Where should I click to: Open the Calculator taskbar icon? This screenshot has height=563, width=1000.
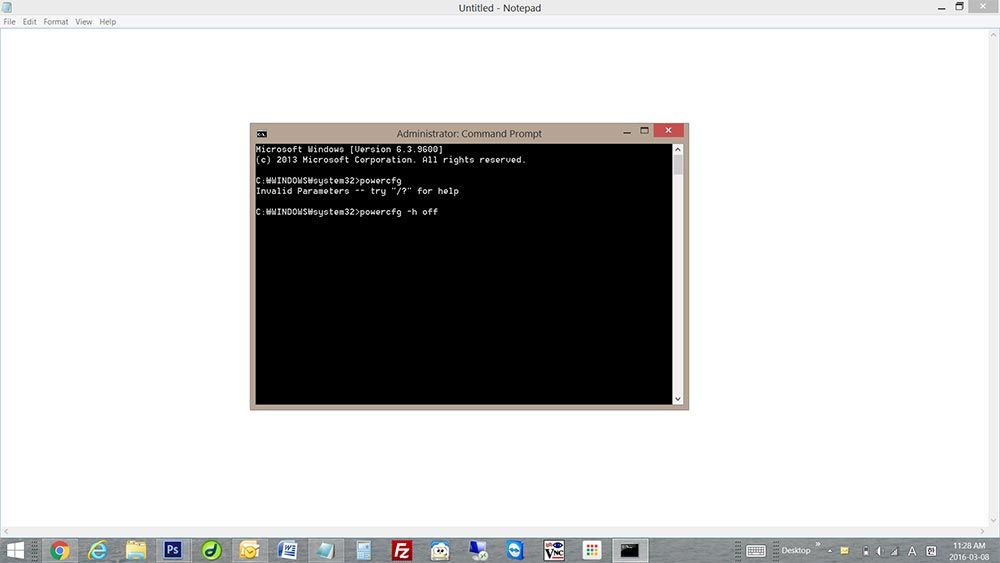[364, 550]
